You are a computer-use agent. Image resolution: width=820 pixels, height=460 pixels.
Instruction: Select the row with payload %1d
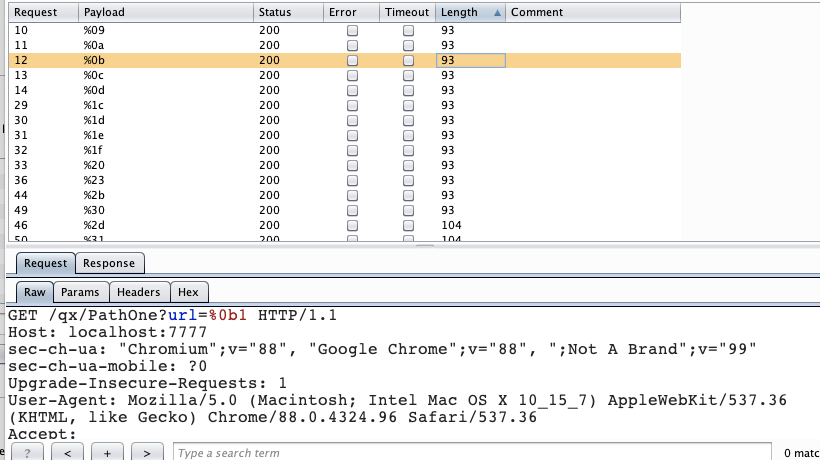pos(345,120)
